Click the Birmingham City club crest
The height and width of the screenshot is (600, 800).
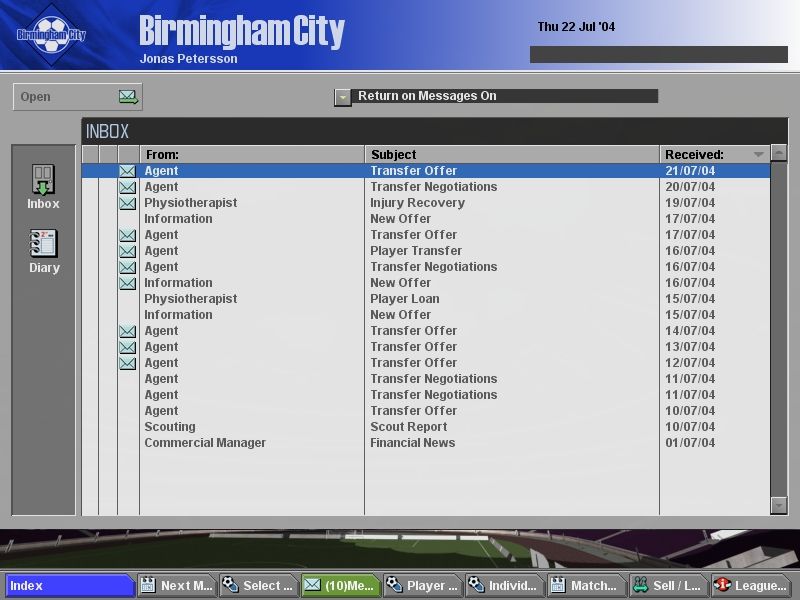[x=51, y=35]
